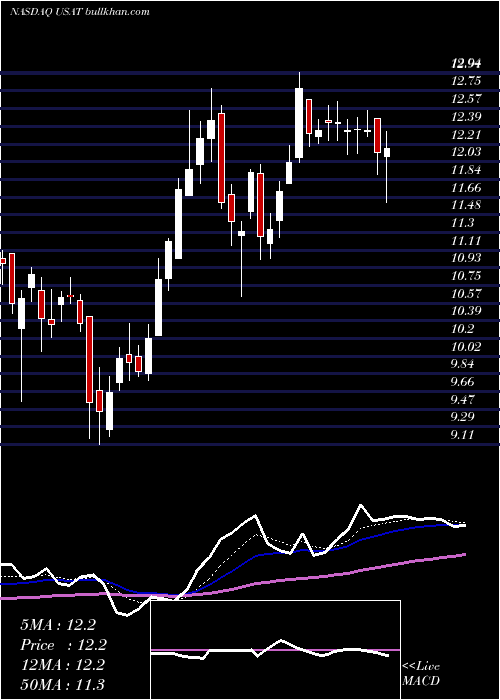500x700 pixels.
Task: Select the 10.2 price label
Action: tap(462, 329)
